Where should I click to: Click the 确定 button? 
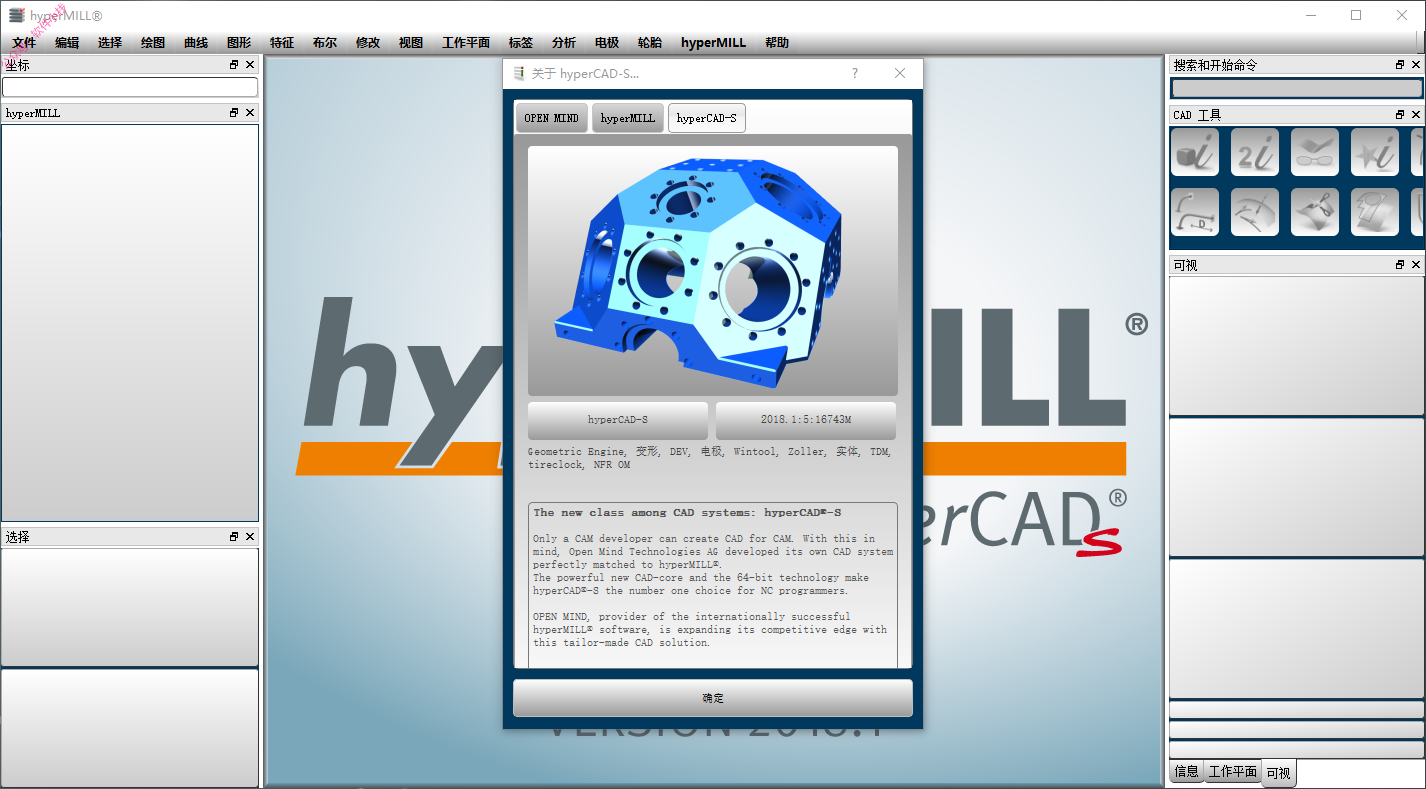click(x=713, y=698)
